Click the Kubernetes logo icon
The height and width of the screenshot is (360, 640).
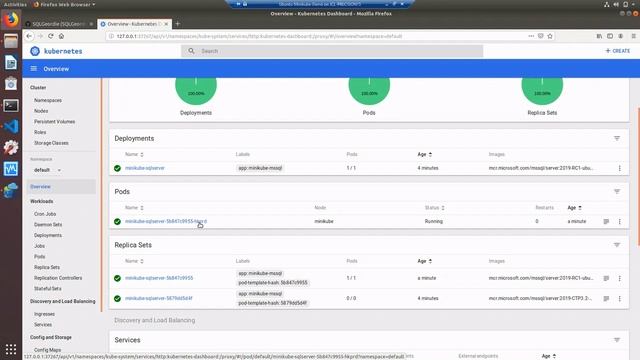35,51
